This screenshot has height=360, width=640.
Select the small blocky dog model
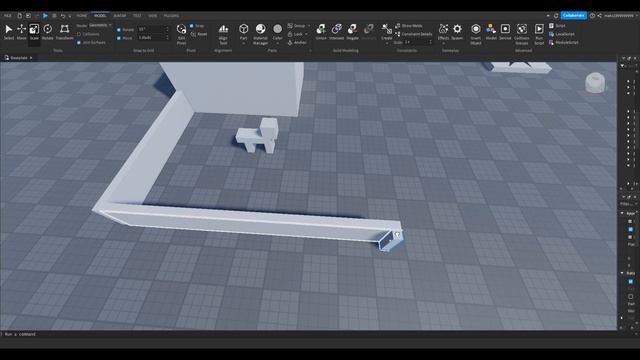tap(257, 136)
